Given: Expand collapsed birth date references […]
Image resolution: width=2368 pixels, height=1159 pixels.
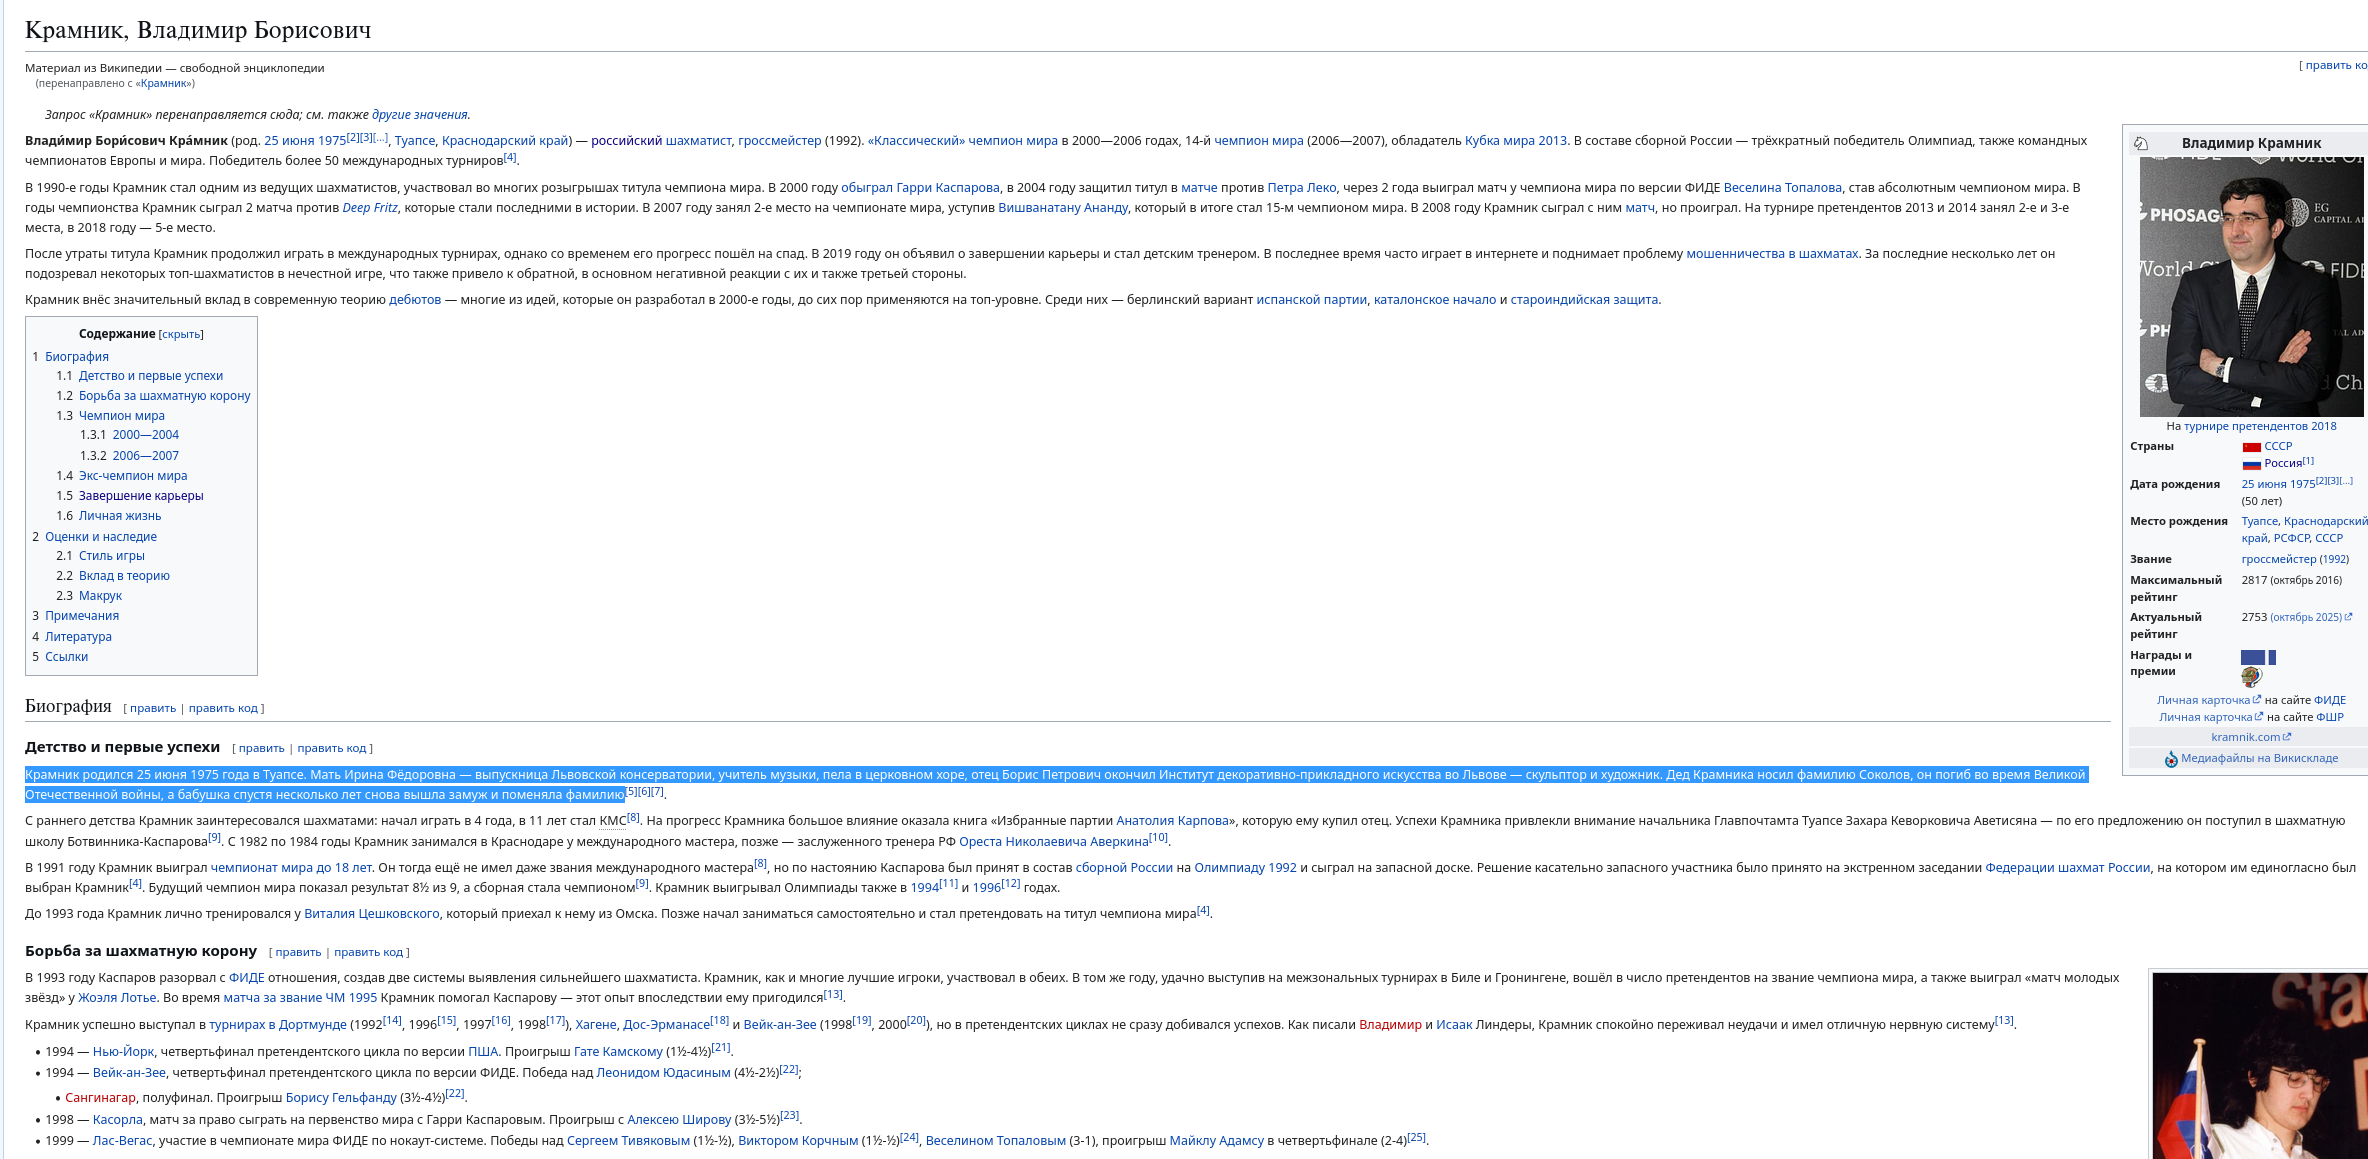Looking at the screenshot, I should (380, 137).
